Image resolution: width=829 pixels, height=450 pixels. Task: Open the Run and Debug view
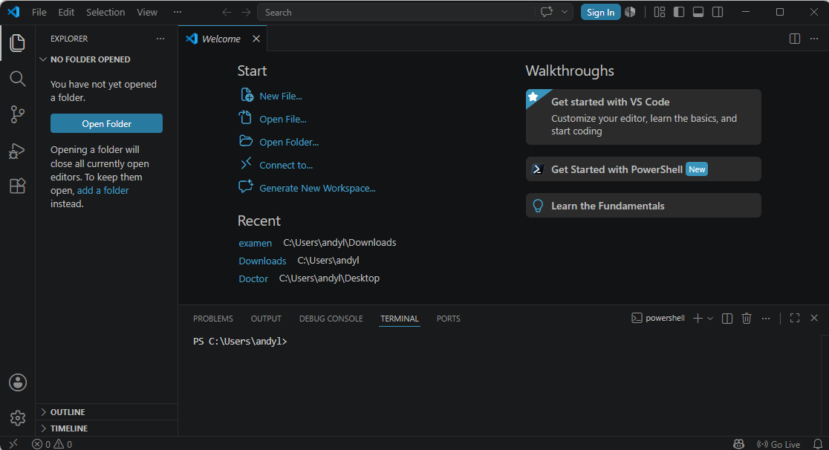[x=17, y=151]
